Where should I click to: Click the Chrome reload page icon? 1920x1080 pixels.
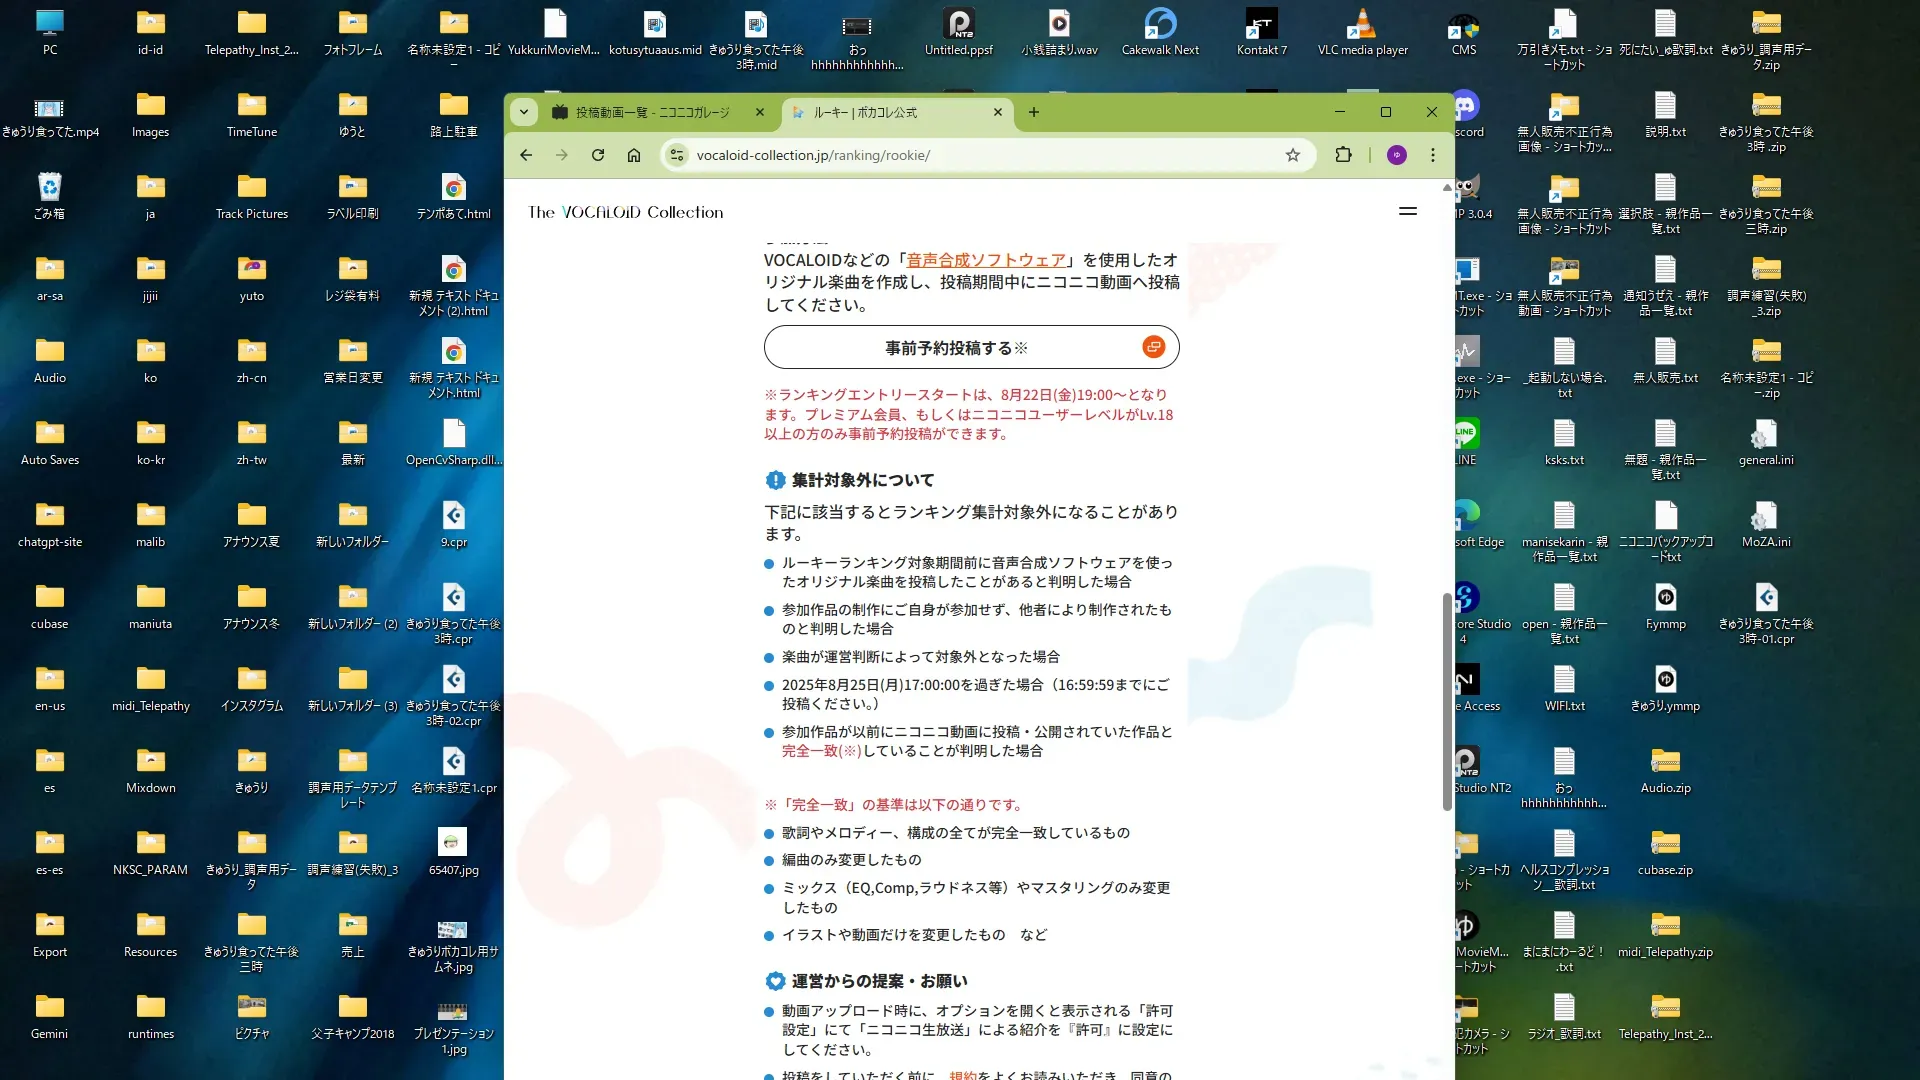[598, 155]
